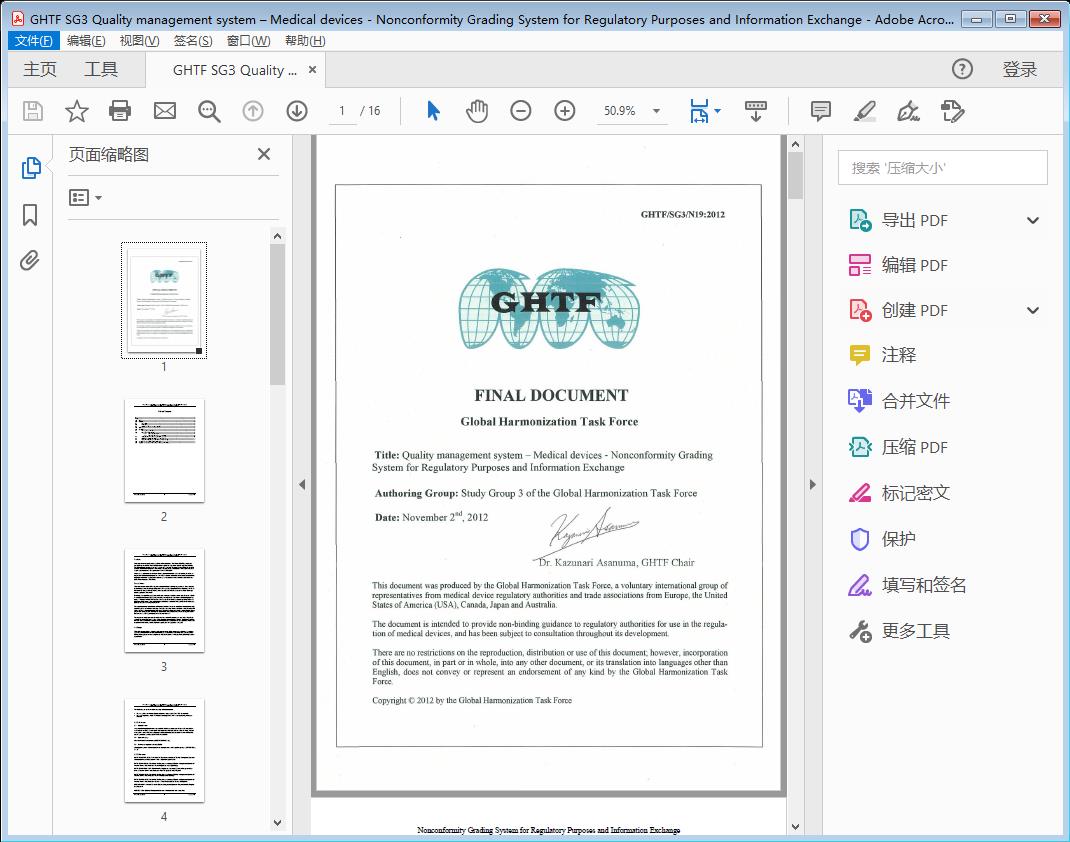Collapse the right tools pane arrow
This screenshot has height=842, width=1070.
pos(812,484)
